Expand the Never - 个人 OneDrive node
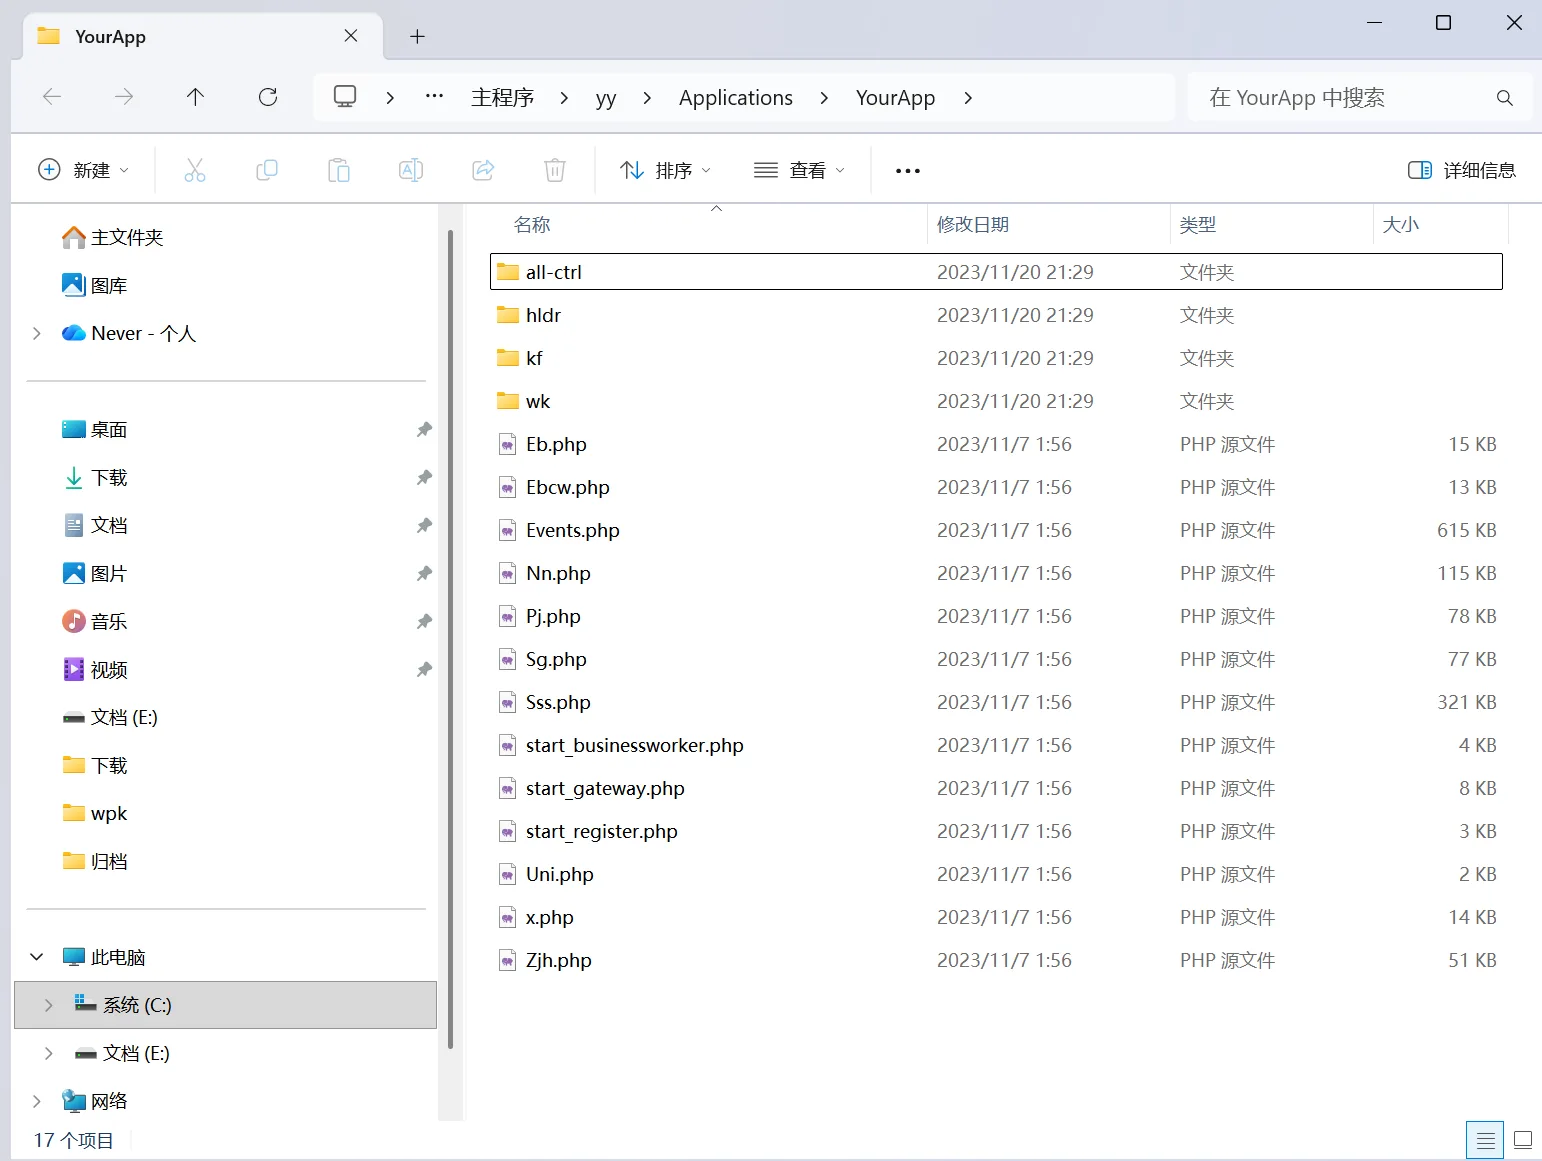The width and height of the screenshot is (1542, 1161). click(37, 333)
